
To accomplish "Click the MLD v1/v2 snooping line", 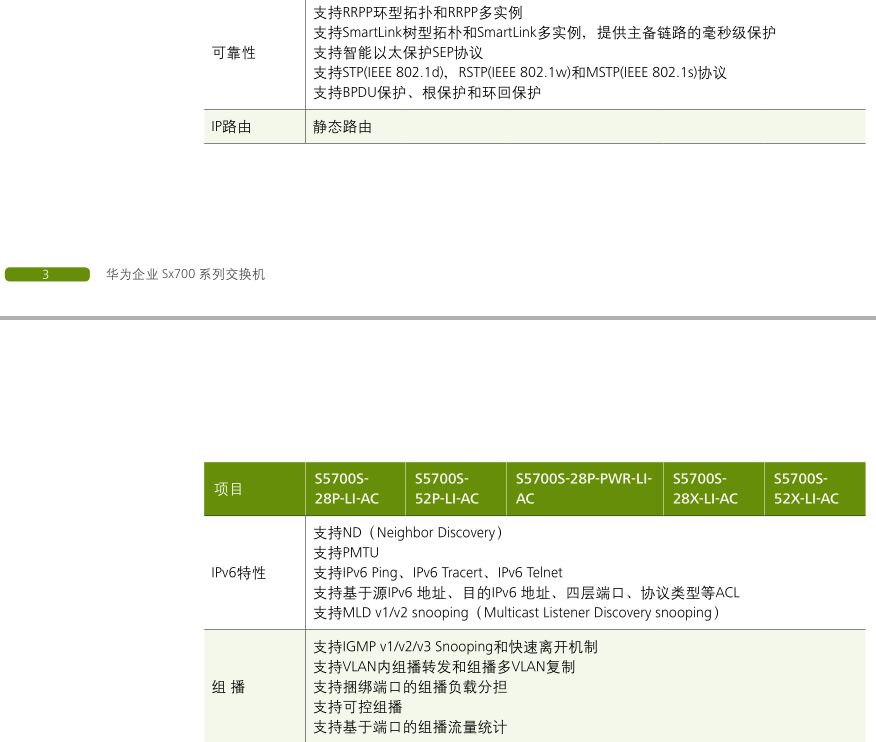I will pyautogui.click(x=516, y=613).
